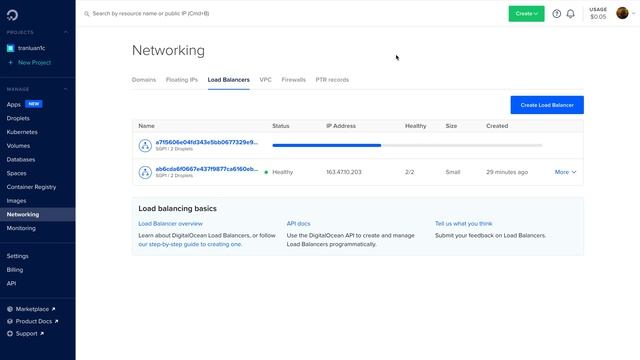Click IP address 163.47.10.203
Screen dimensions: 640x360
coord(344,172)
